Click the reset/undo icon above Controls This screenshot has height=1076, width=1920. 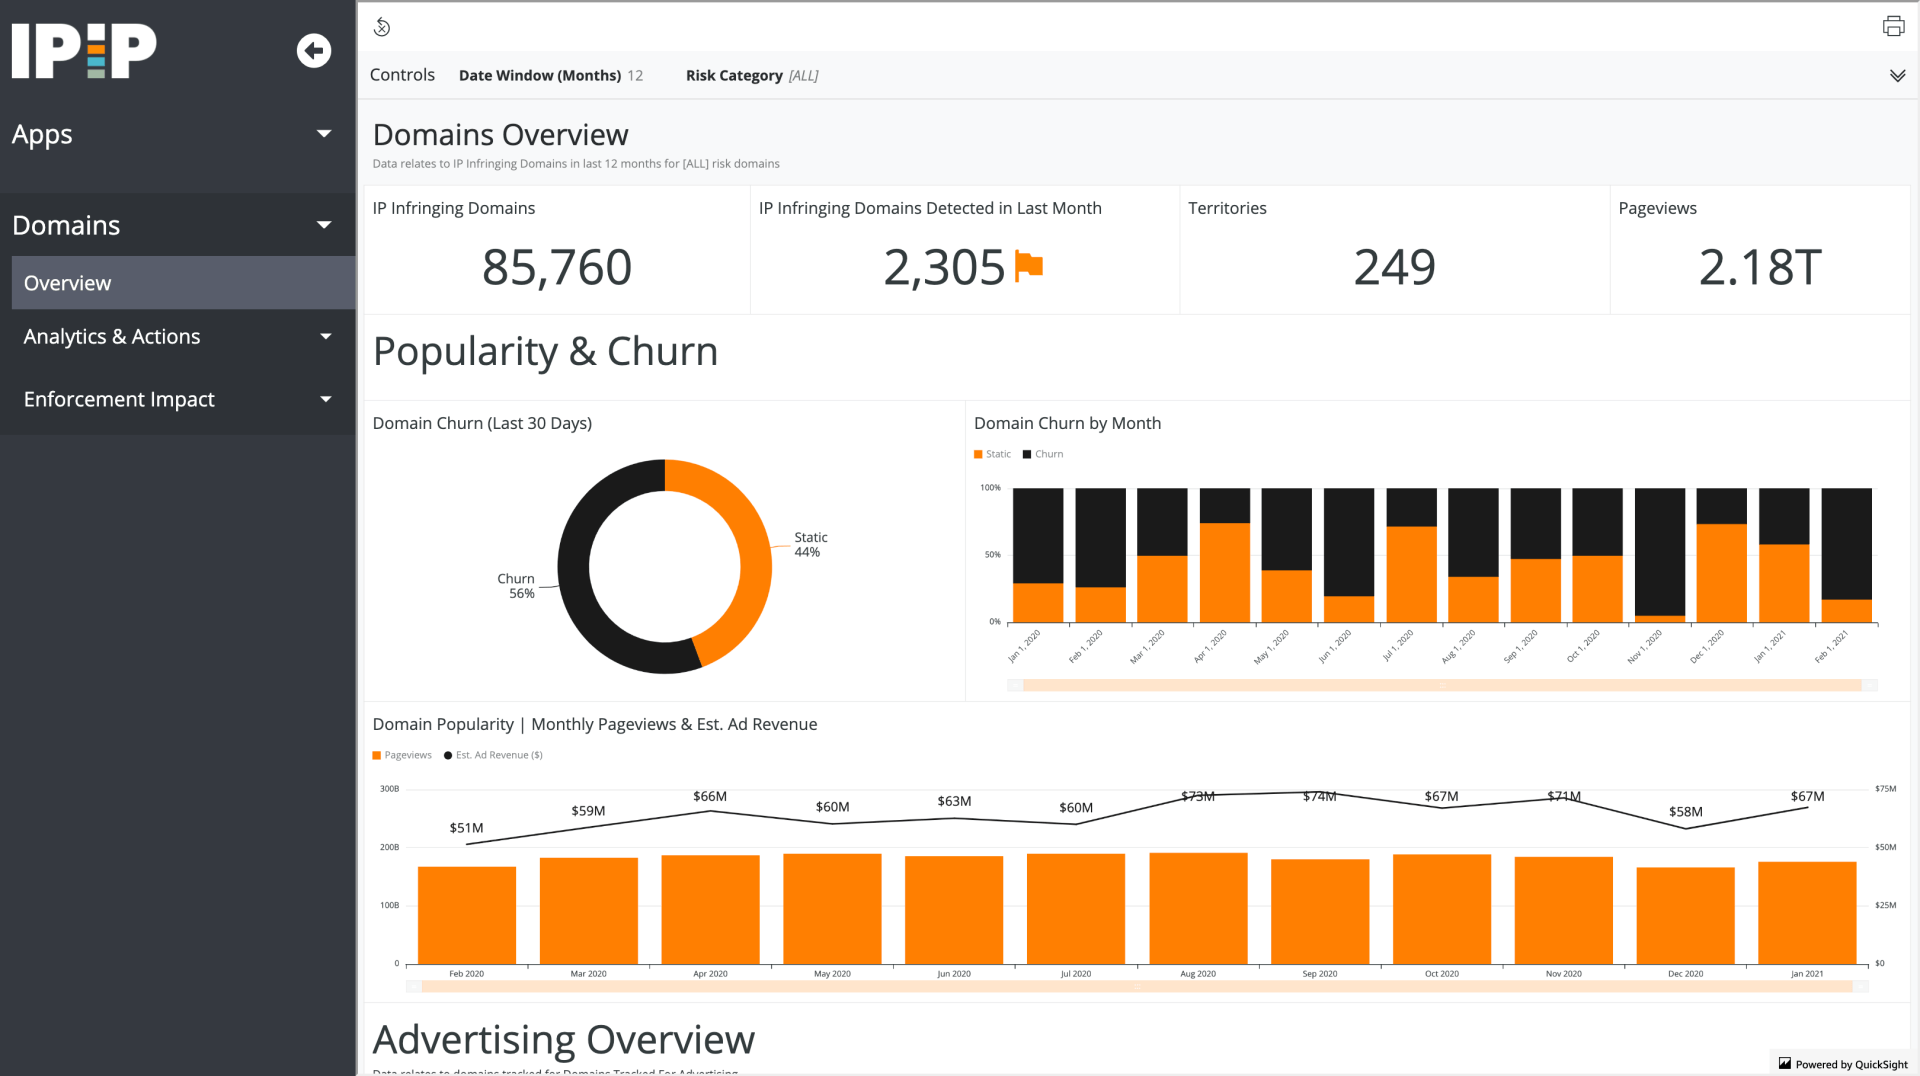[x=382, y=27]
